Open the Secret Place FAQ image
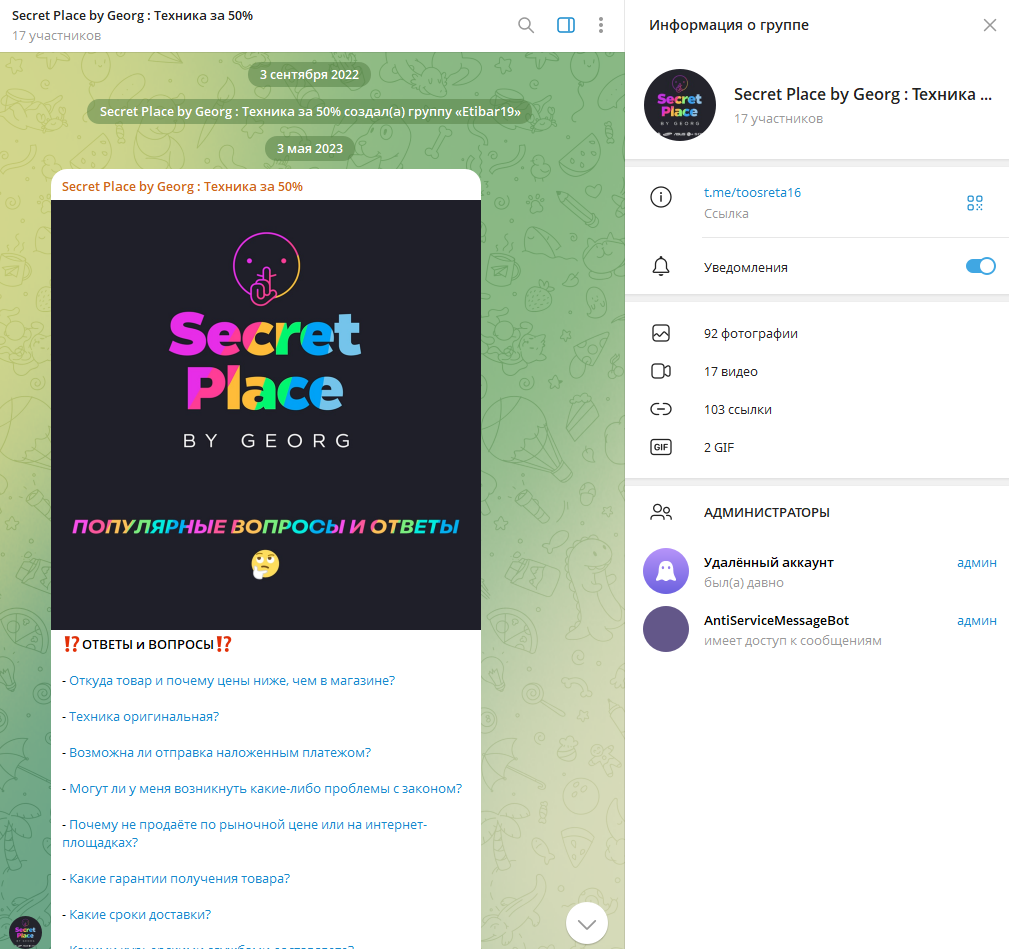The image size is (1009, 949). pos(266,415)
